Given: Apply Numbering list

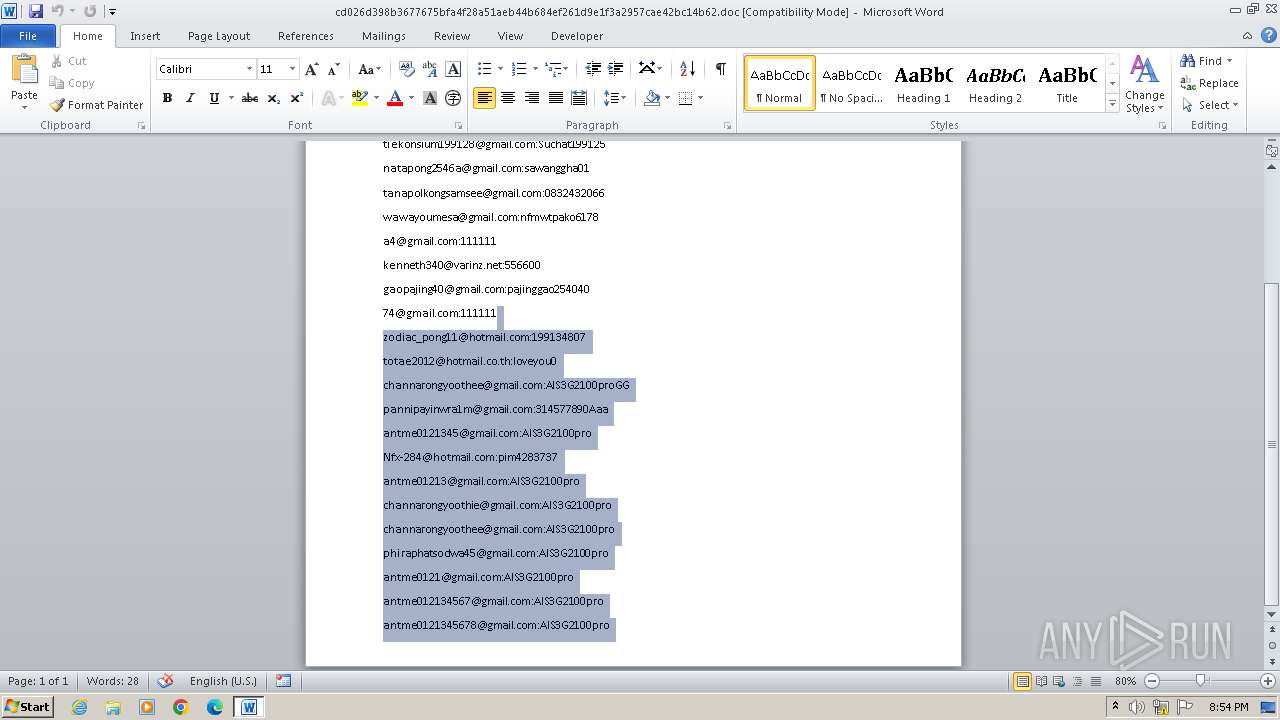Looking at the screenshot, I should (x=519, y=69).
